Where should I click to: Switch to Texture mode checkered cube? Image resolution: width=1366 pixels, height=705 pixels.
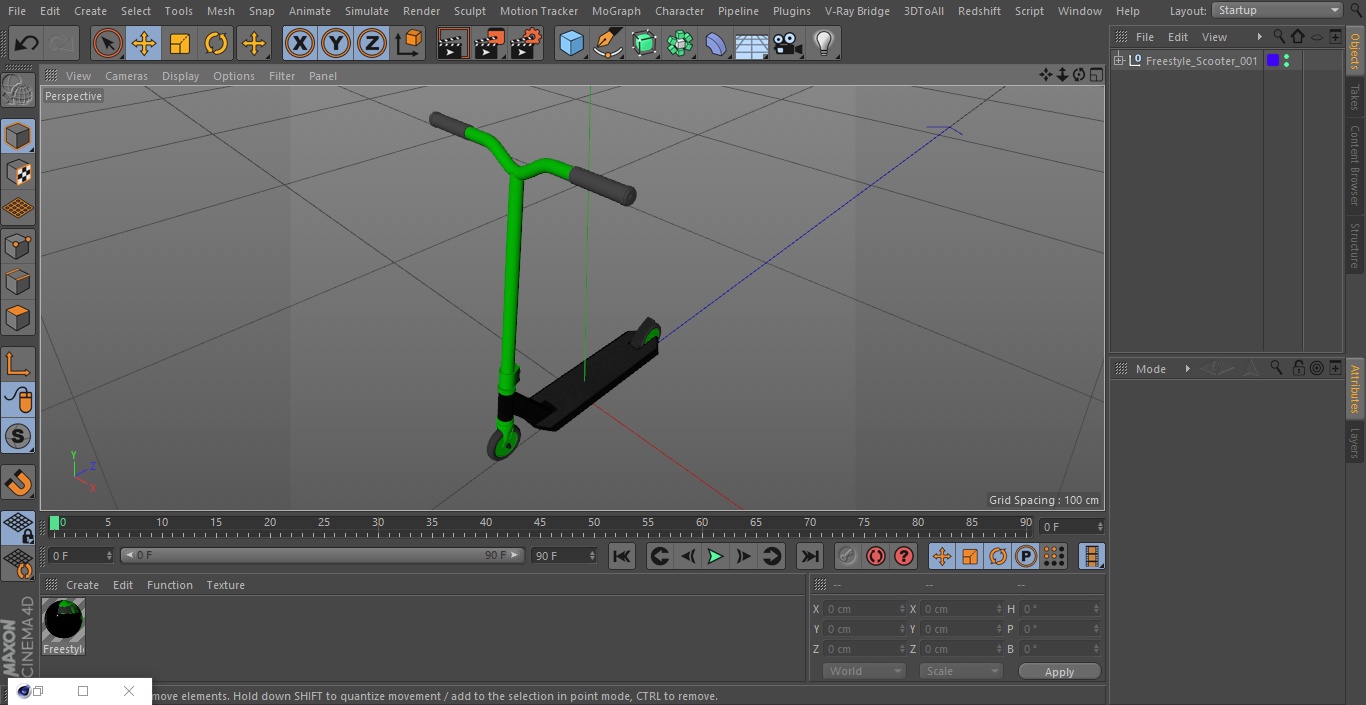point(18,173)
